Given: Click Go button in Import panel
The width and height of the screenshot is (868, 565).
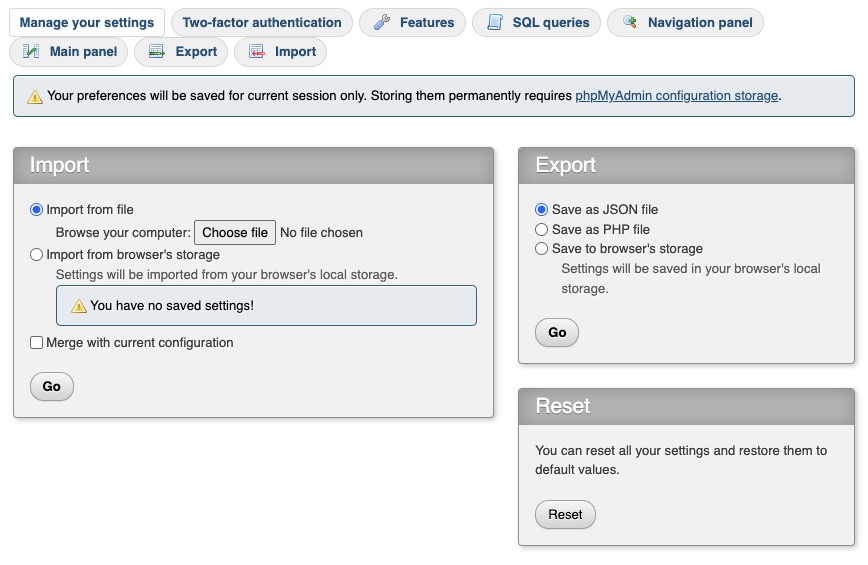Looking at the screenshot, I should (x=51, y=386).
